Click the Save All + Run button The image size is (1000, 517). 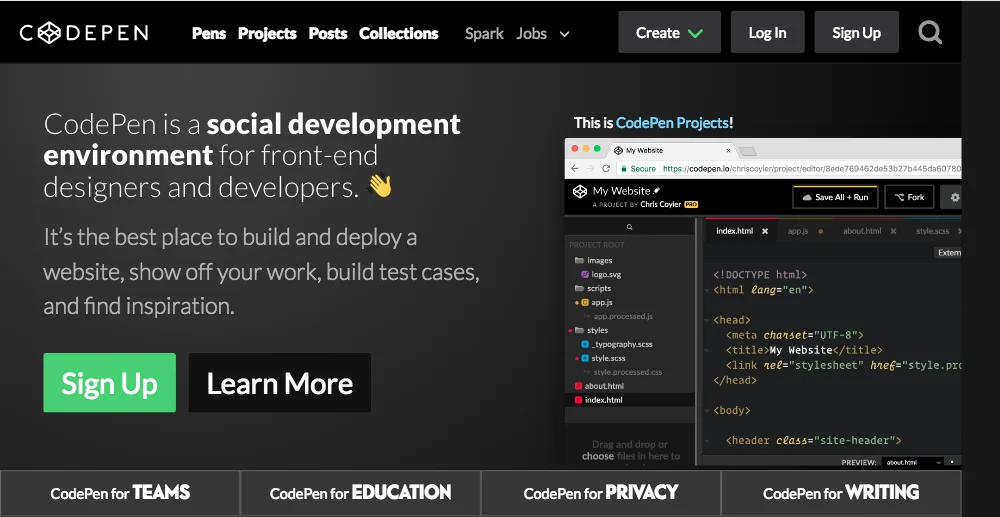pos(835,197)
